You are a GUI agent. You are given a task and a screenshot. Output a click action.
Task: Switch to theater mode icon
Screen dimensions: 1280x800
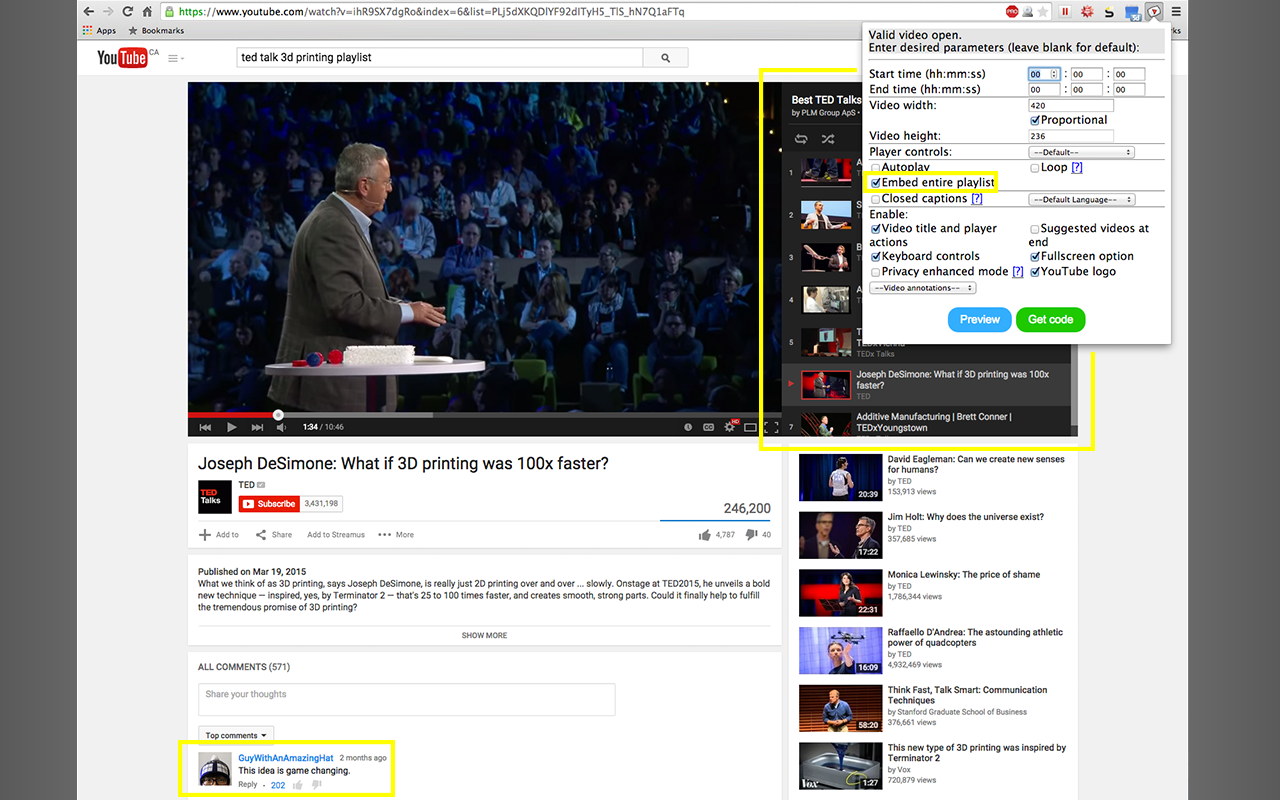(x=751, y=427)
